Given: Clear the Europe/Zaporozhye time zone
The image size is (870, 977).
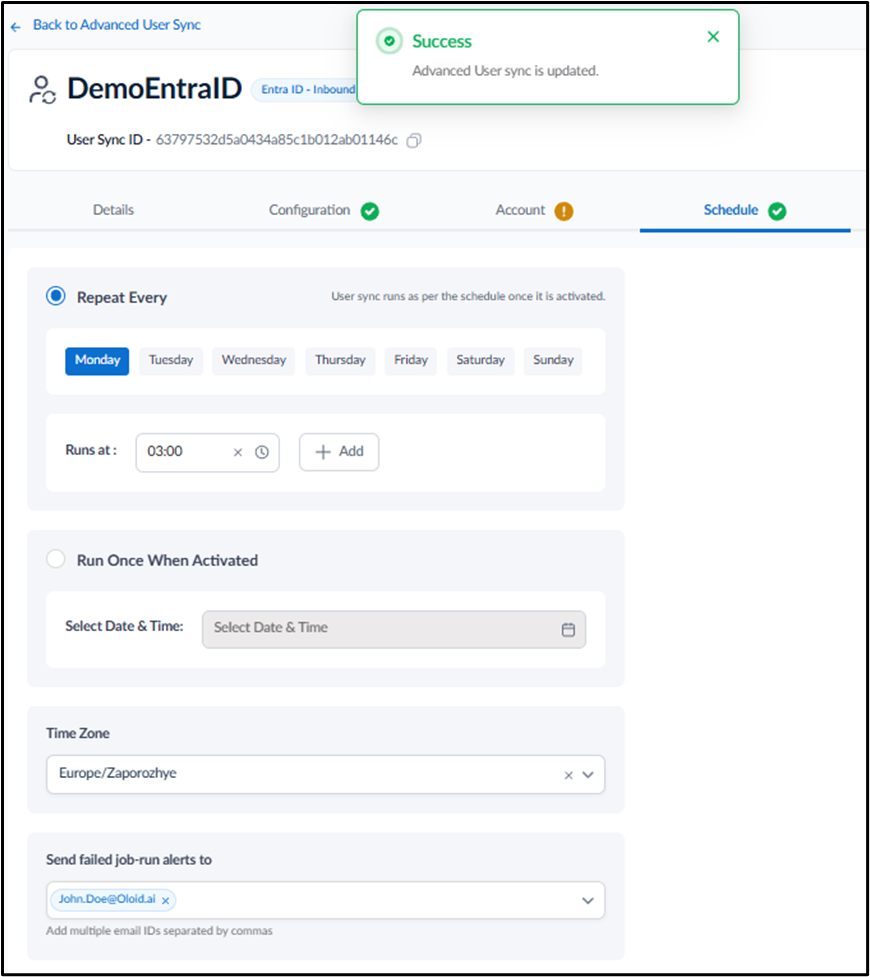Looking at the screenshot, I should pos(568,775).
